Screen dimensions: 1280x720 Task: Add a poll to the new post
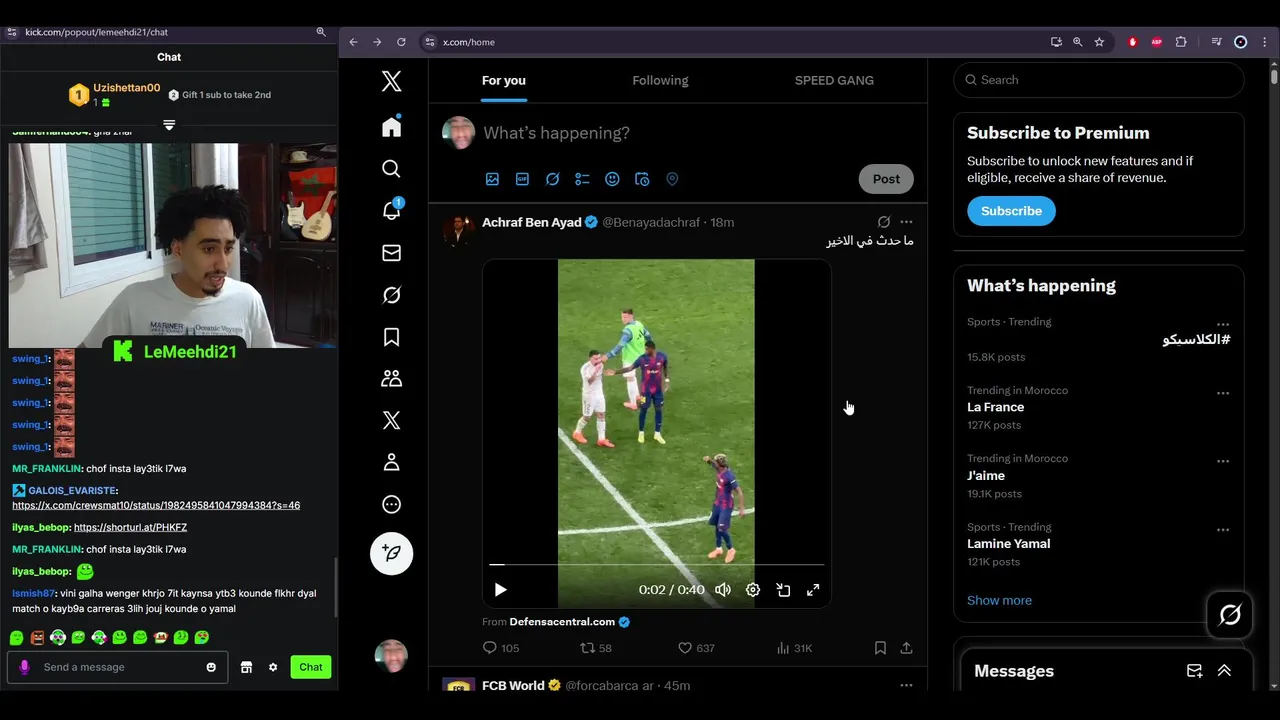[582, 179]
